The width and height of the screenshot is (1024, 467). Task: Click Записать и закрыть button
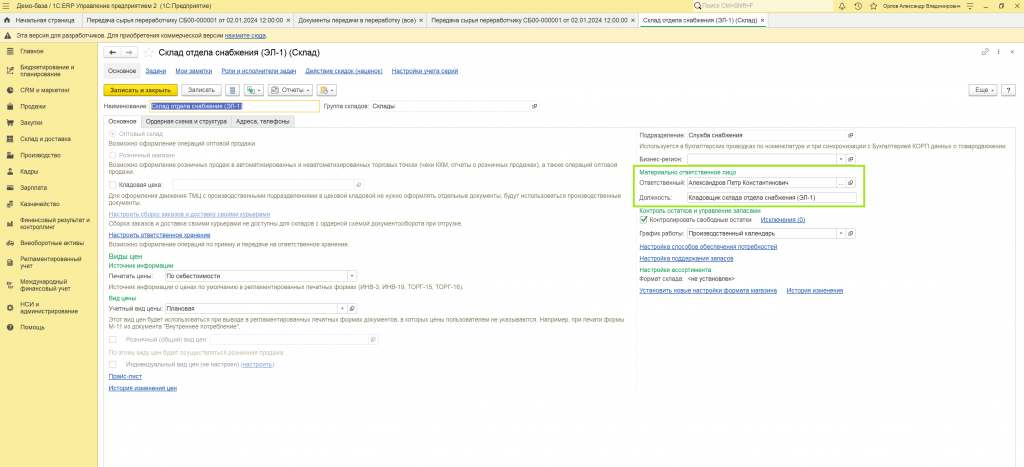[140, 90]
